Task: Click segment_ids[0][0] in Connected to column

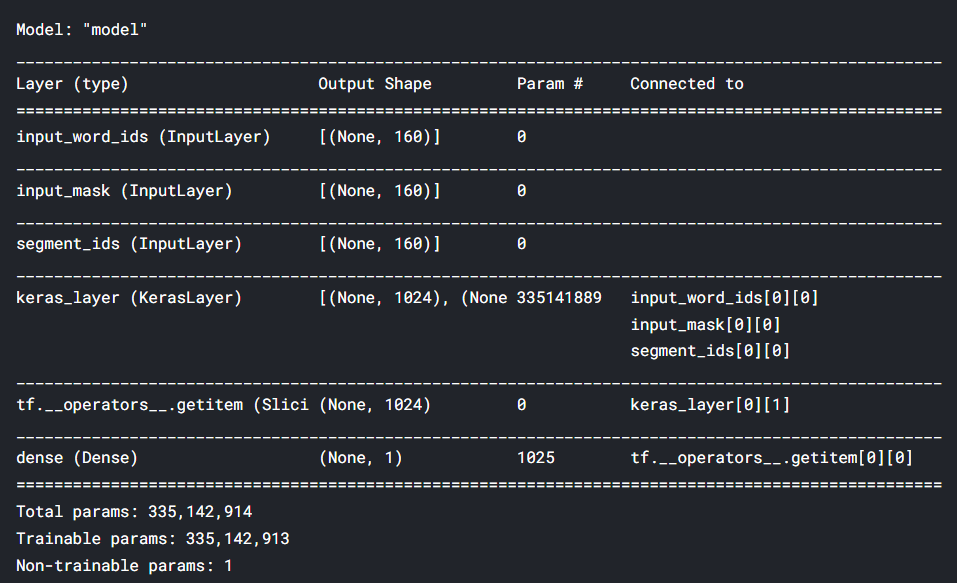Action: pos(711,351)
